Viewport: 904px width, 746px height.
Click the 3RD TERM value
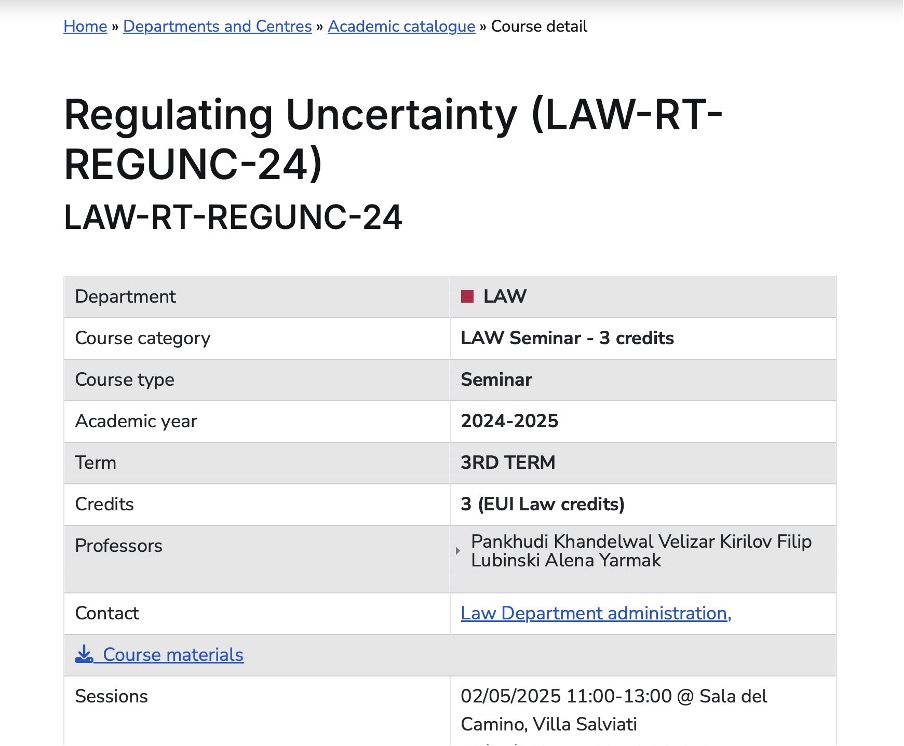point(507,463)
